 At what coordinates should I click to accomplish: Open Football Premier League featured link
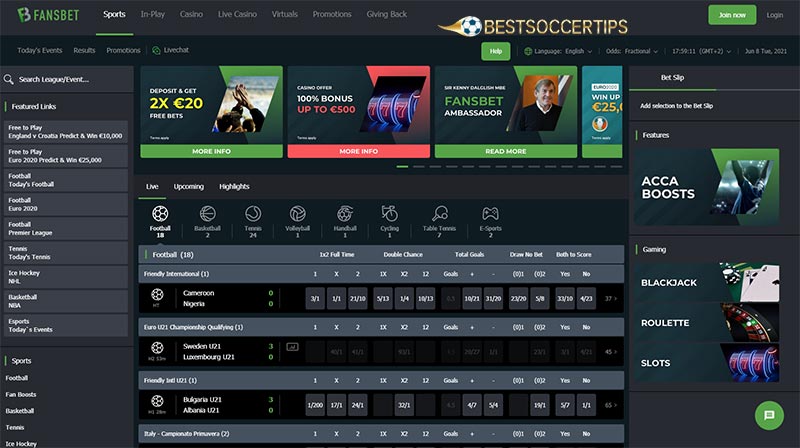click(65, 228)
